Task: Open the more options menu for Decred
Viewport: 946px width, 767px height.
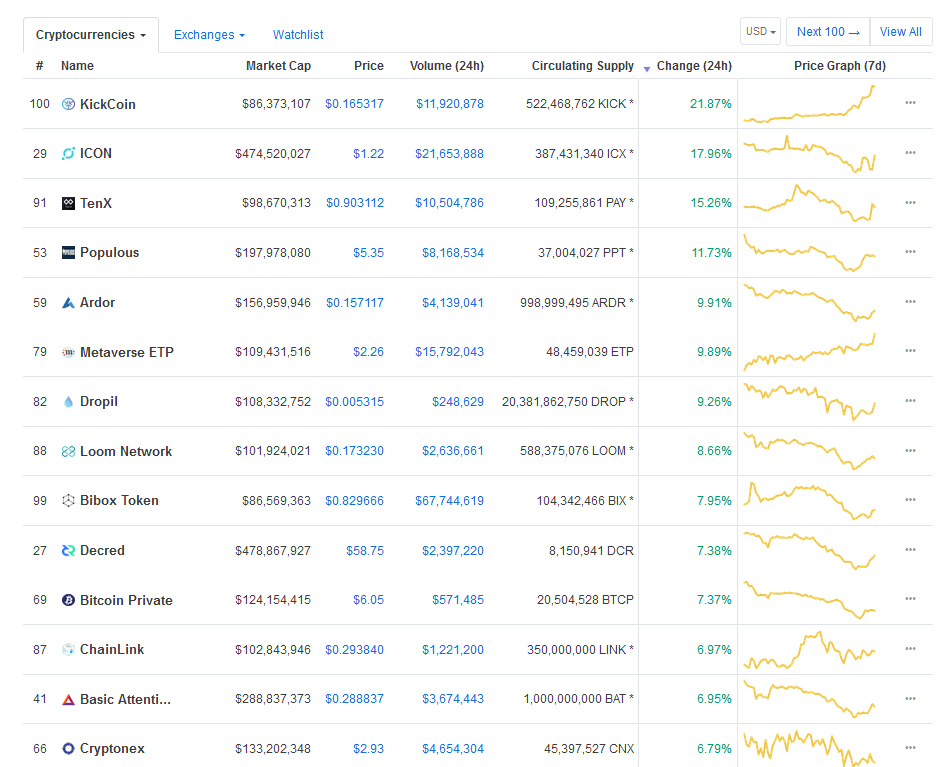Action: (910, 550)
